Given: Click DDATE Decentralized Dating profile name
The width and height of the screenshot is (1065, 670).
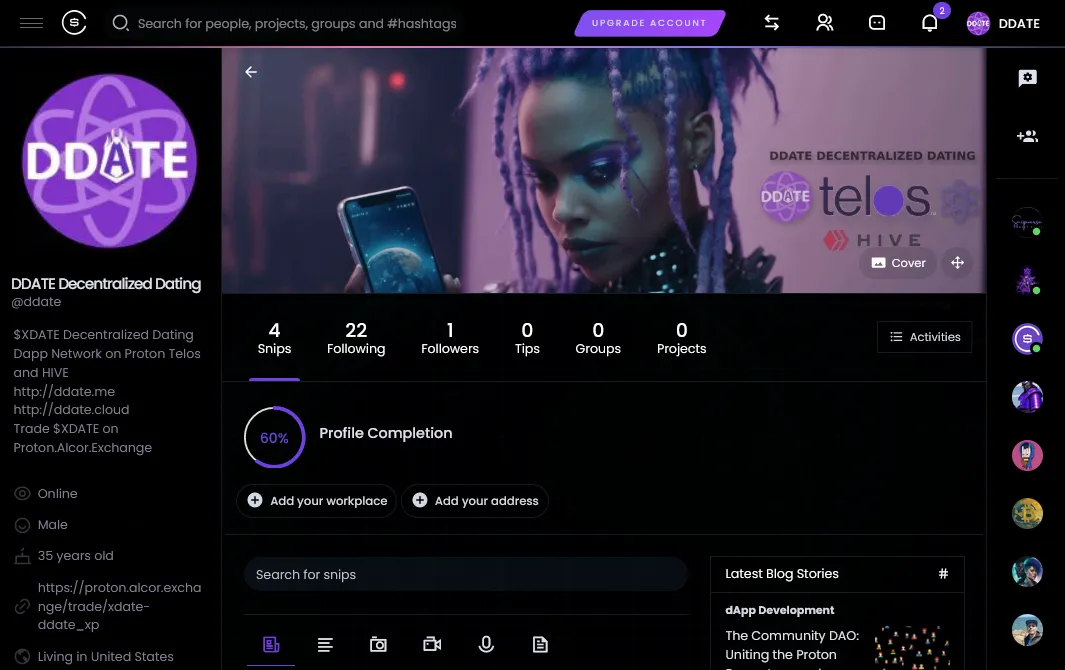Looking at the screenshot, I should tap(106, 283).
